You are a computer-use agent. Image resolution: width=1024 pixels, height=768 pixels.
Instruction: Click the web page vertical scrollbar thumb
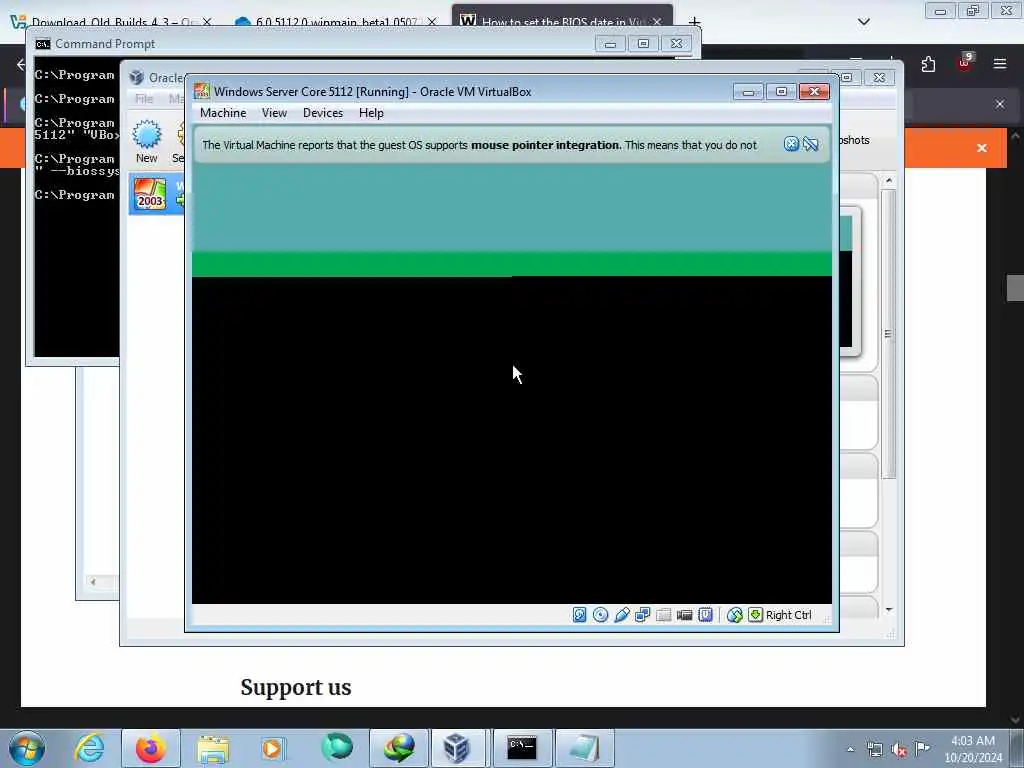pyautogui.click(x=1015, y=287)
